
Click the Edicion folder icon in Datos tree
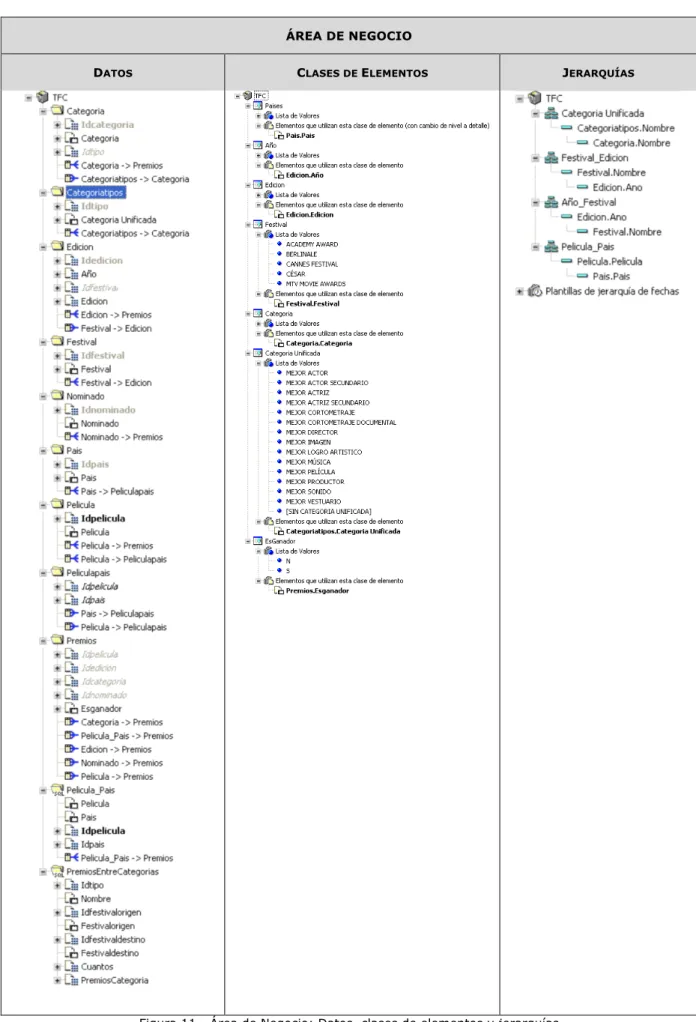pyautogui.click(x=57, y=246)
